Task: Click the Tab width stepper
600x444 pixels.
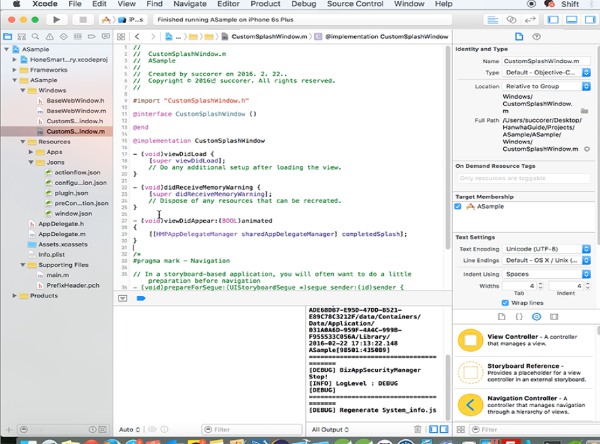Action: (x=540, y=286)
